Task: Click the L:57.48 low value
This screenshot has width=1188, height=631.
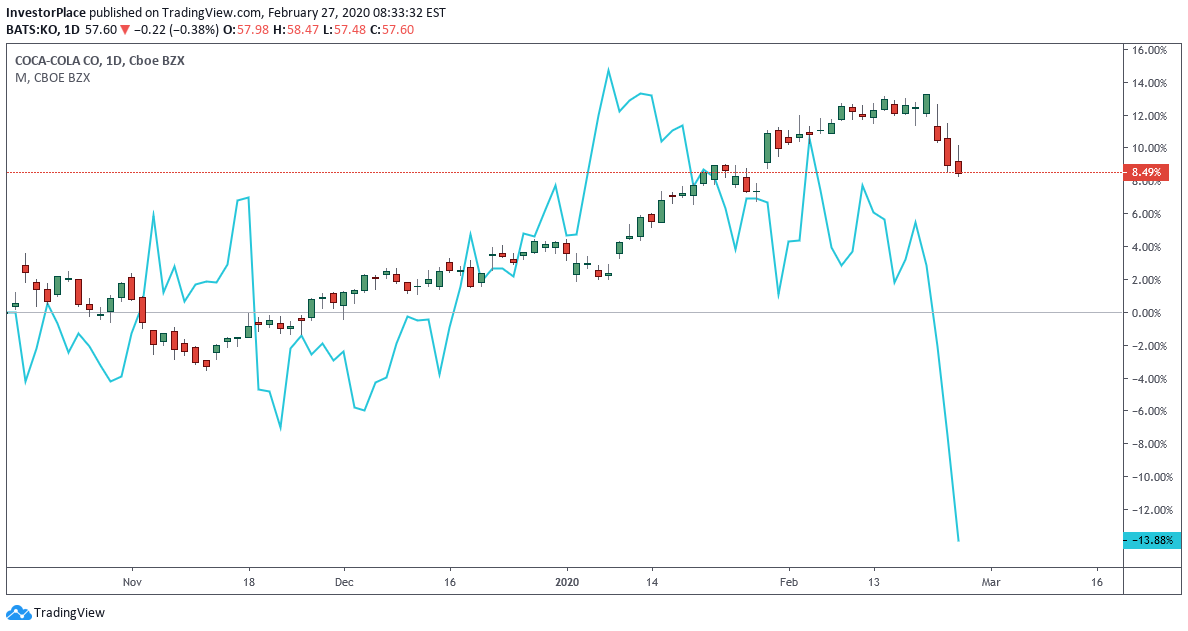Action: pos(343,30)
